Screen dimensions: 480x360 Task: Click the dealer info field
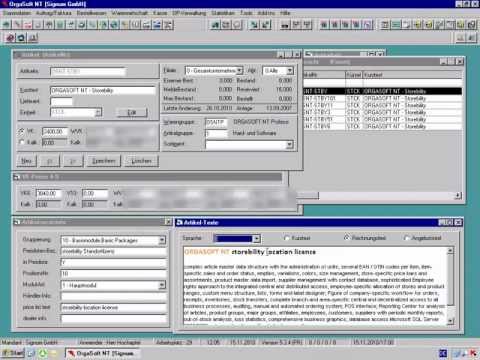(113, 319)
